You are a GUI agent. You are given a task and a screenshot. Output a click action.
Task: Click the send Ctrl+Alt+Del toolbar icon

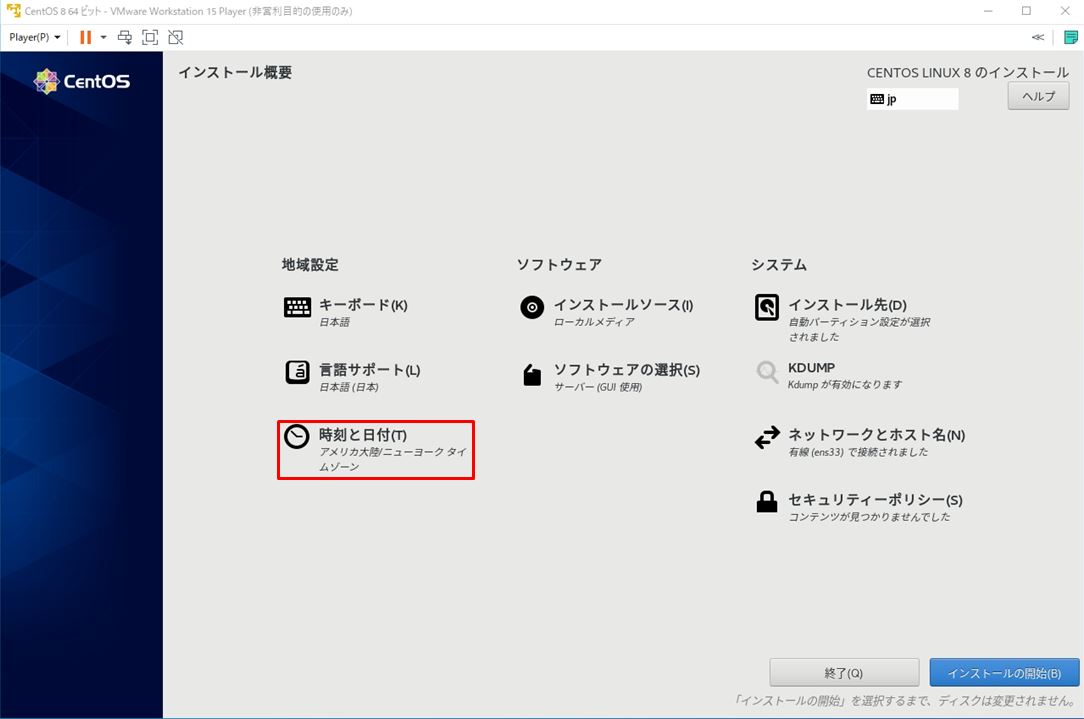coord(125,37)
